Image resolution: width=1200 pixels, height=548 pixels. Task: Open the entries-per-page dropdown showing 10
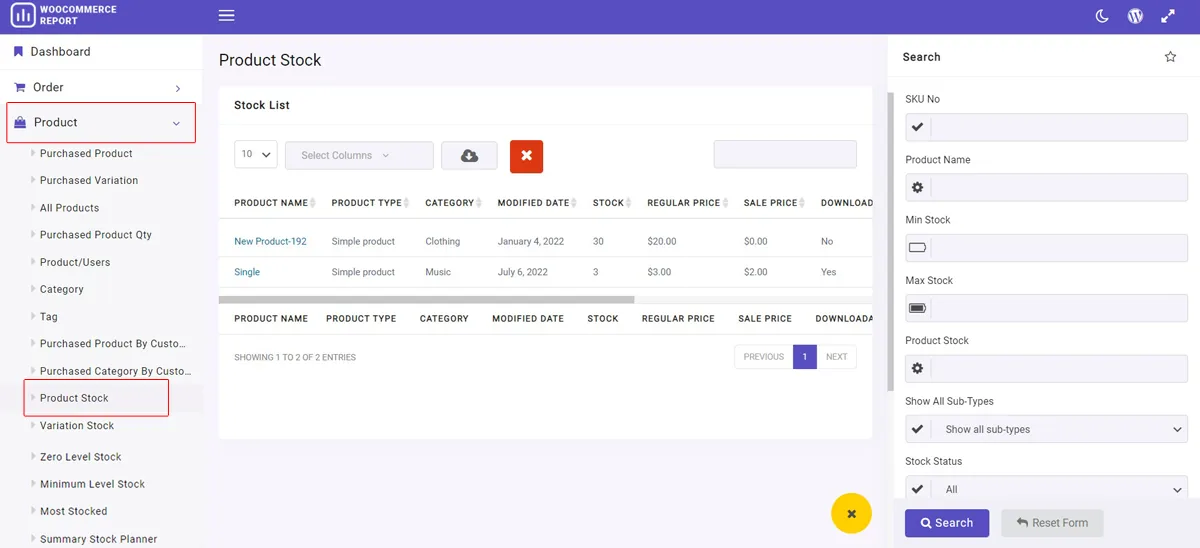click(256, 155)
